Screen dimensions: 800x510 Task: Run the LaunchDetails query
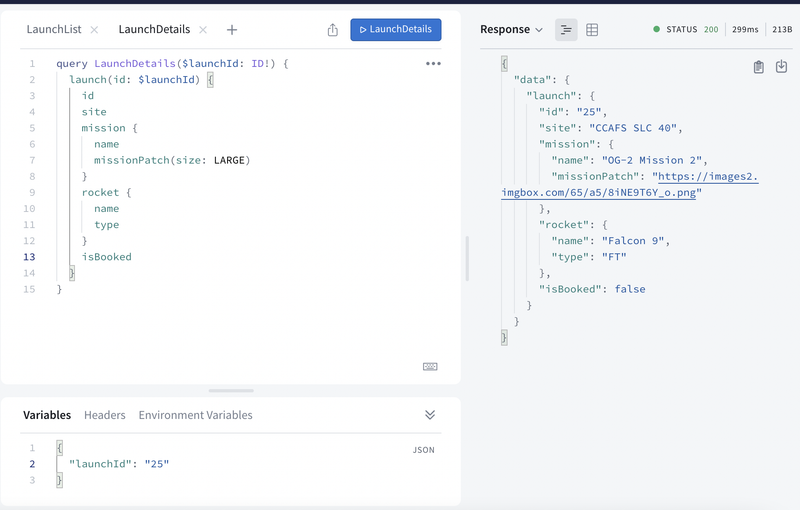pos(395,30)
